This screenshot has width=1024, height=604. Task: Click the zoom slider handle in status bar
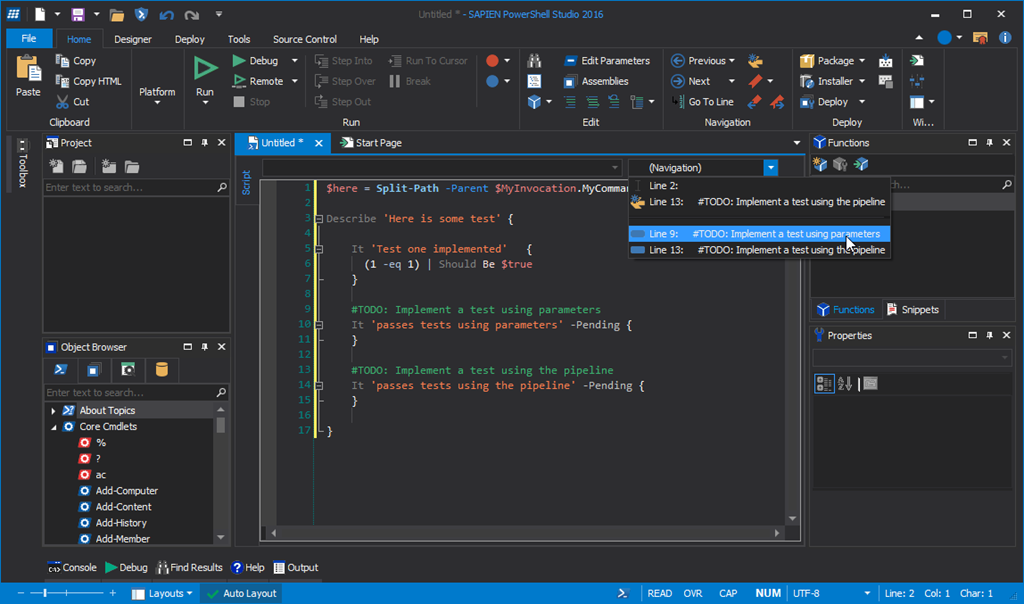45,593
